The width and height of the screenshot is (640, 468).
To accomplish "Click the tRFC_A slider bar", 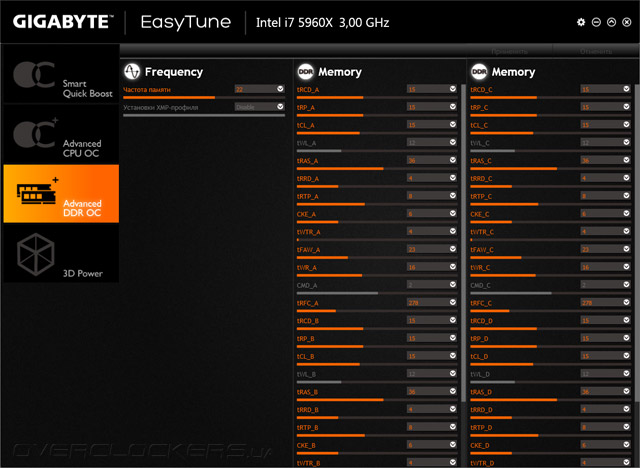I will coord(377,311).
